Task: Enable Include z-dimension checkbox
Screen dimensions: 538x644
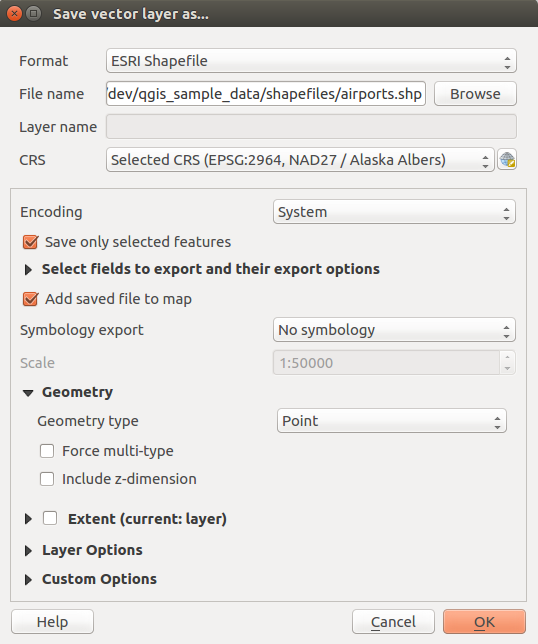Action: 47,479
